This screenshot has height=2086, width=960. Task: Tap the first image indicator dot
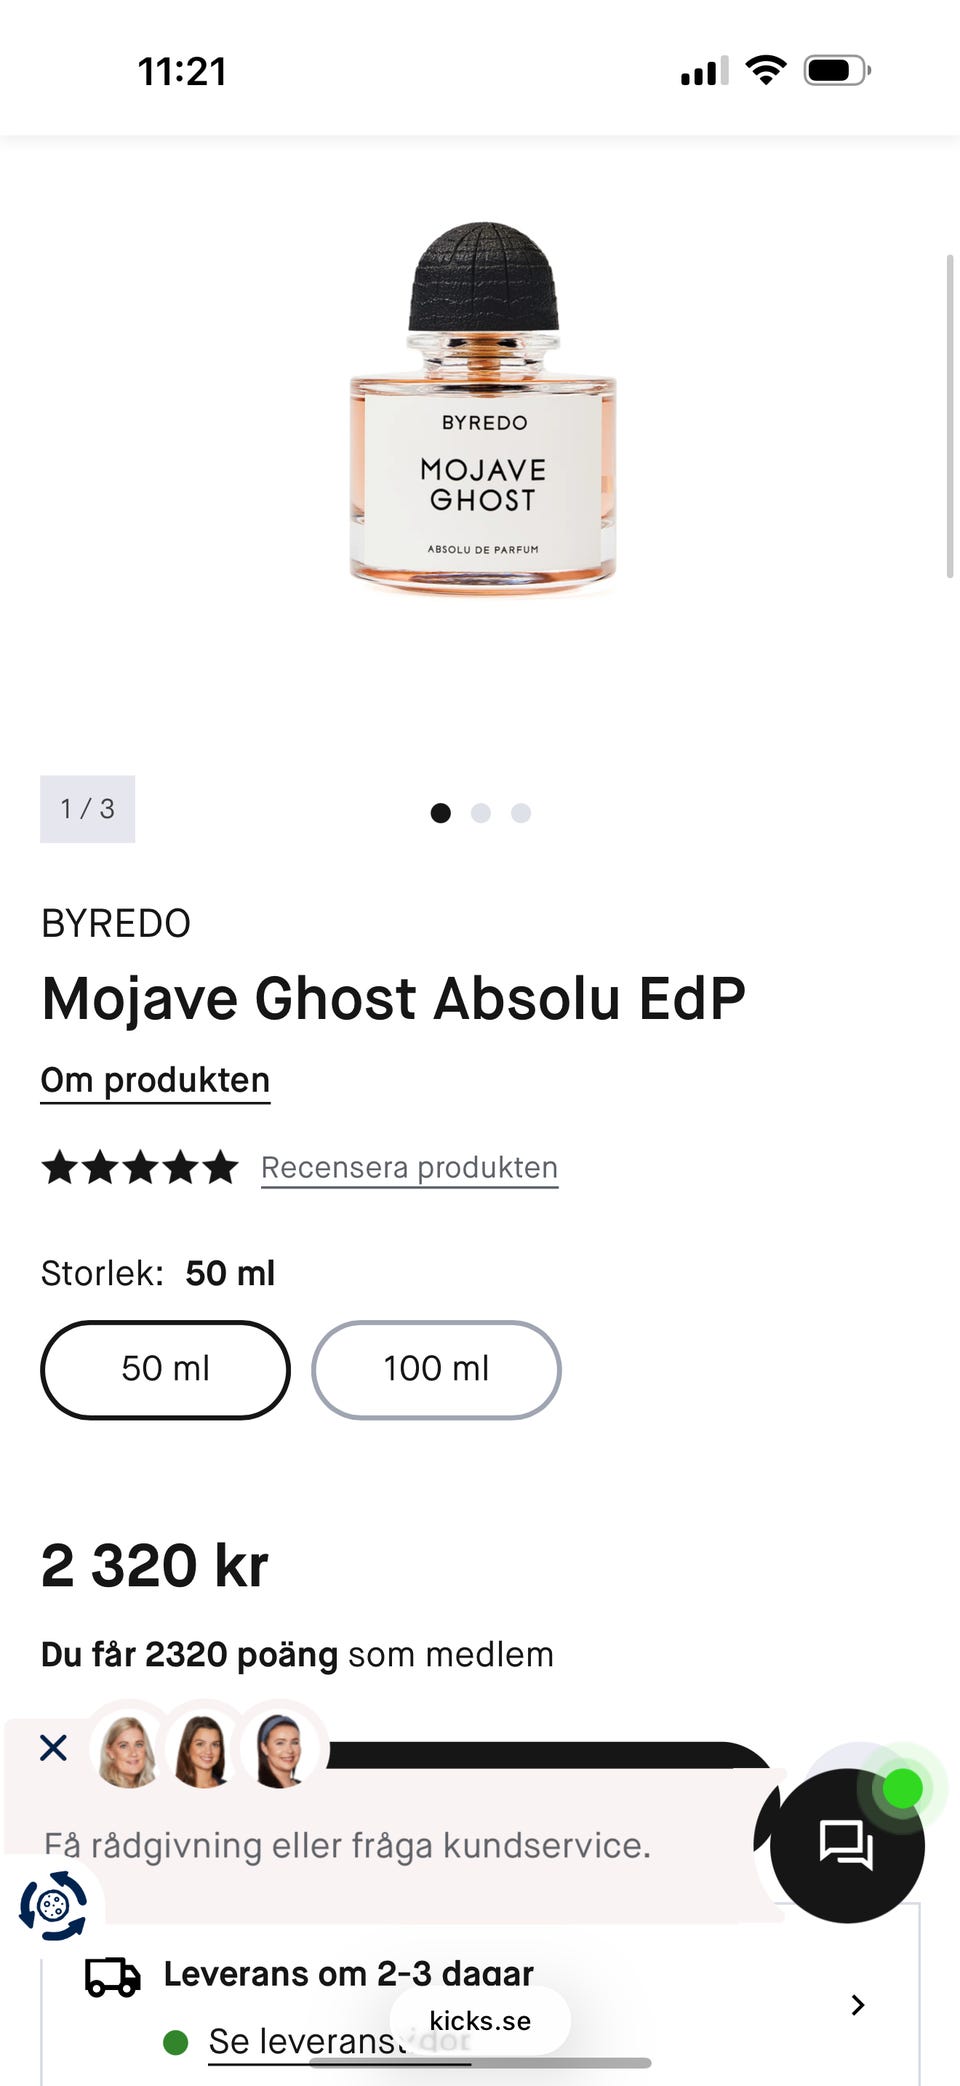click(440, 813)
